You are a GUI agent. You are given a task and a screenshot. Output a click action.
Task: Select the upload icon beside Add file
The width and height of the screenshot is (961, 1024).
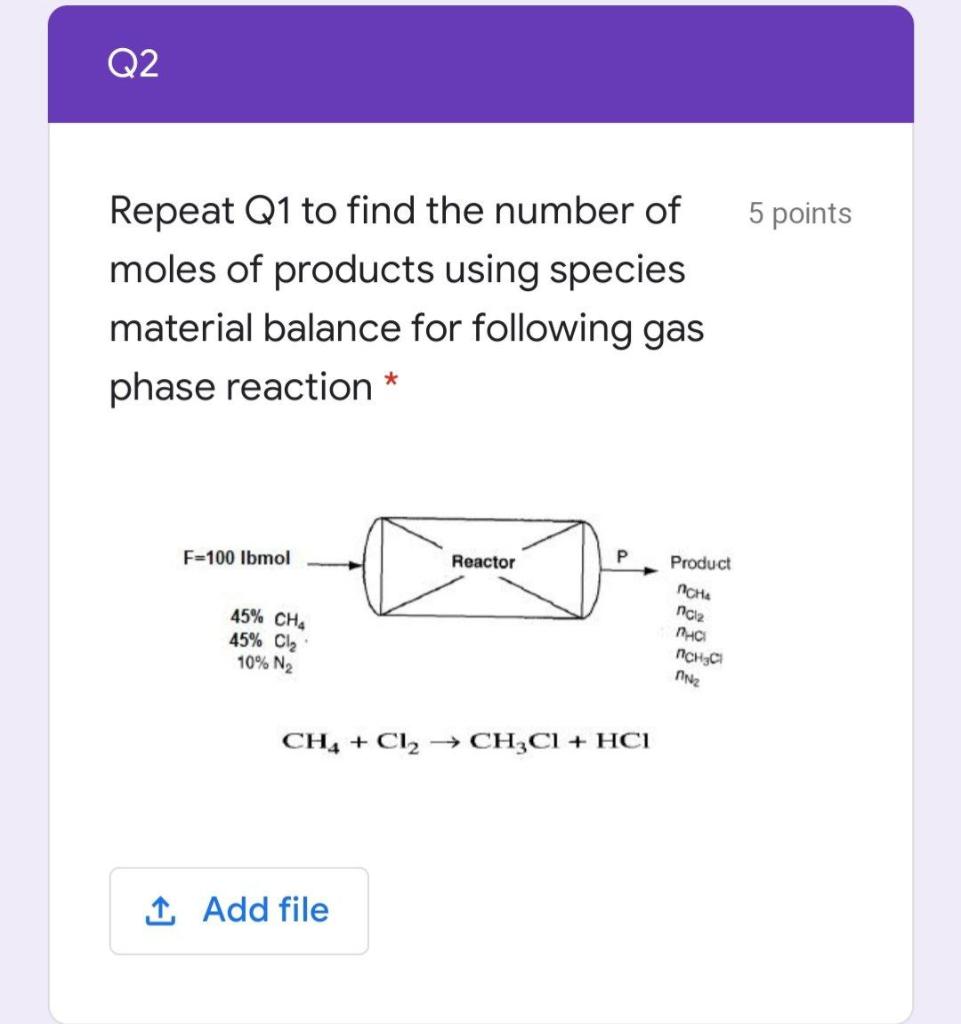163,909
